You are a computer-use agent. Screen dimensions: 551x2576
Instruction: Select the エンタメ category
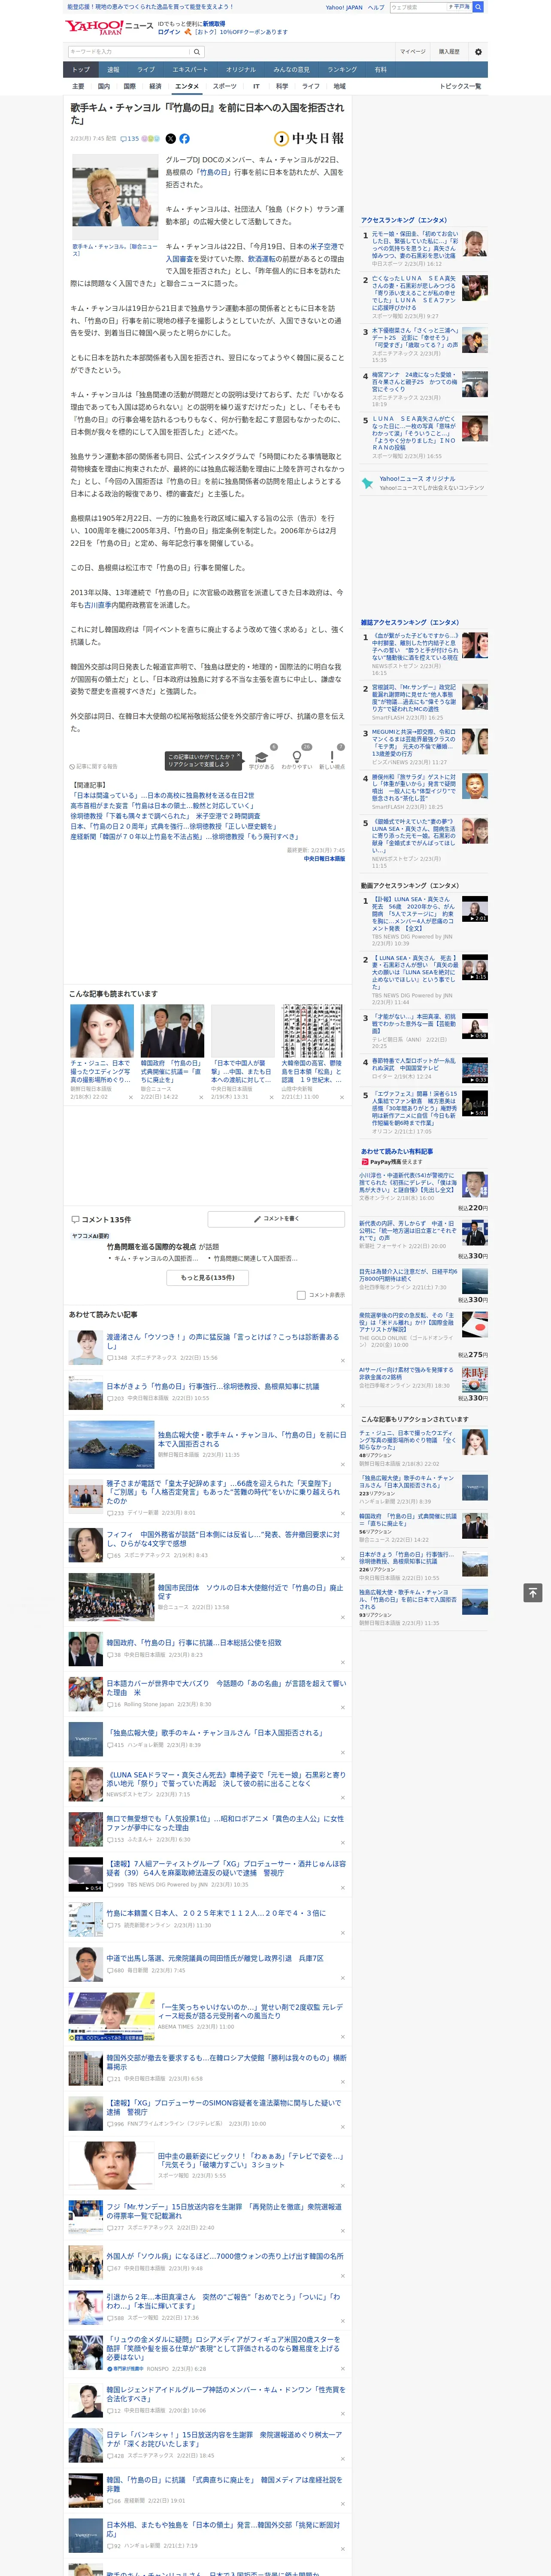pyautogui.click(x=187, y=86)
